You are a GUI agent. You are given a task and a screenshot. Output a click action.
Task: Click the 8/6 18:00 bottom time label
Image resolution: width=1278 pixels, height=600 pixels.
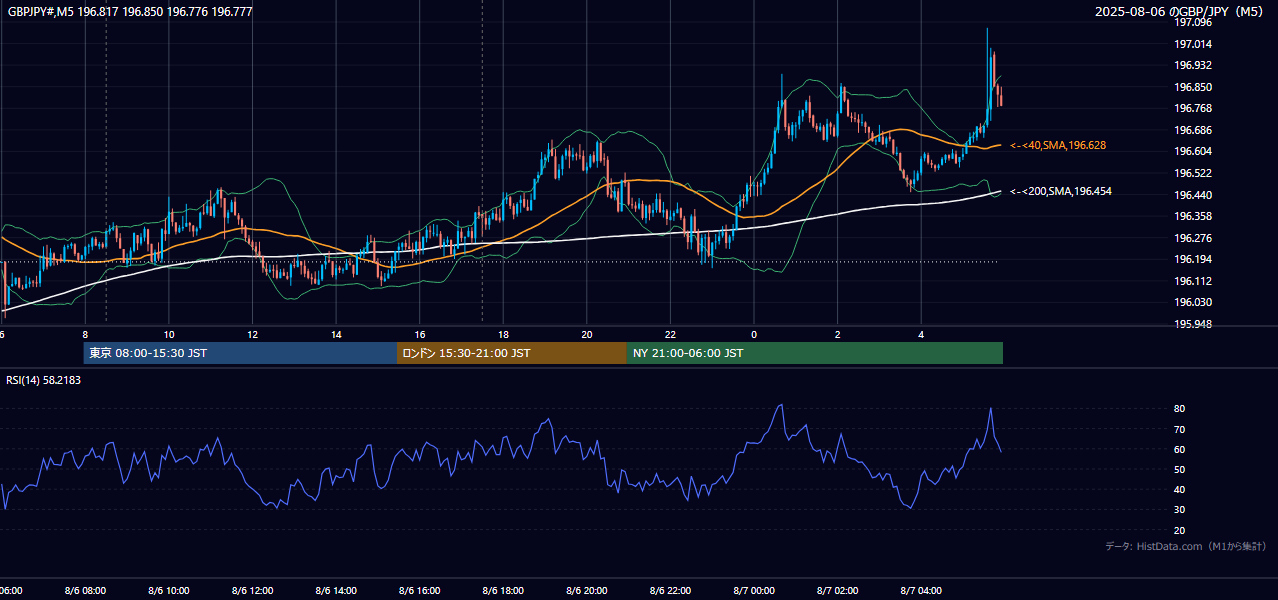pyautogui.click(x=503, y=591)
